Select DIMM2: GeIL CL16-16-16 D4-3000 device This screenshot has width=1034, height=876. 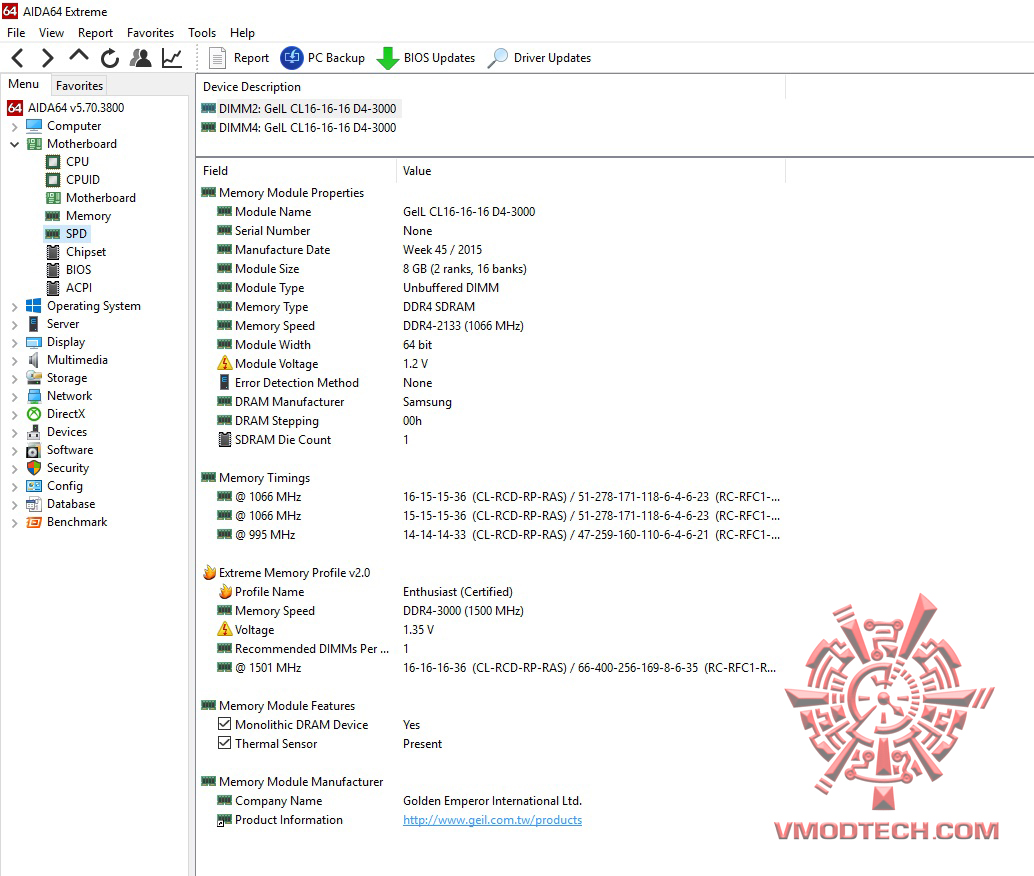[x=299, y=108]
